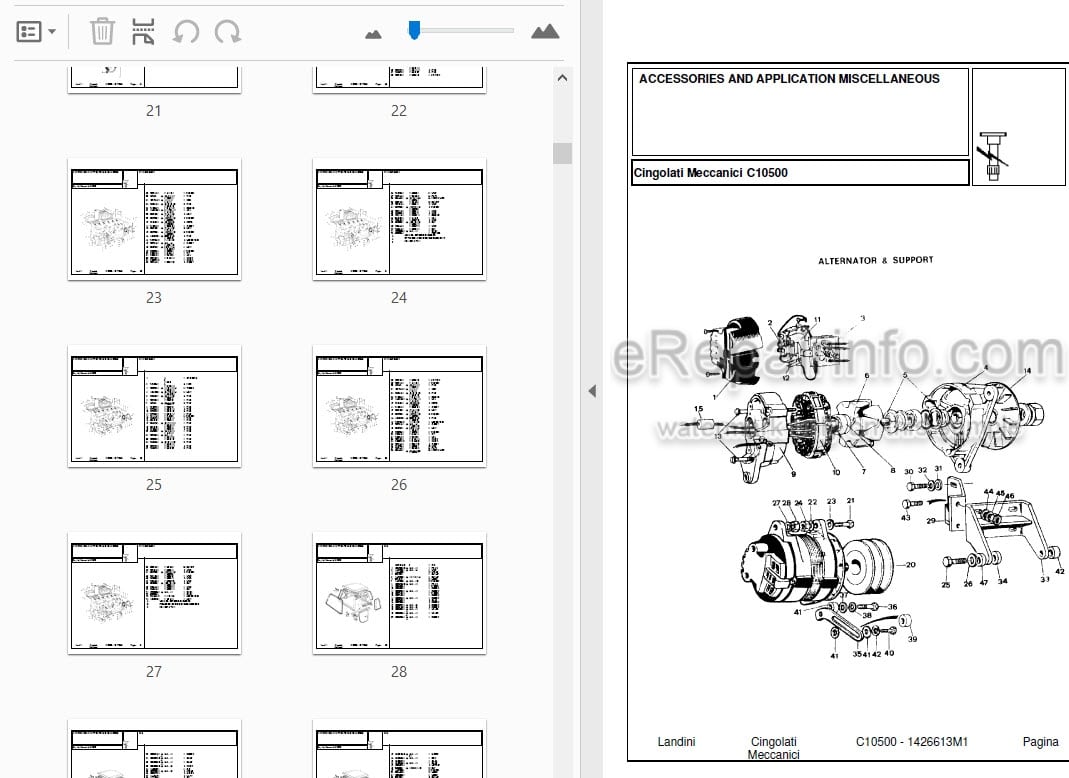Rotate page counterclockwise
The width and height of the screenshot is (1069, 778).
click(185, 31)
